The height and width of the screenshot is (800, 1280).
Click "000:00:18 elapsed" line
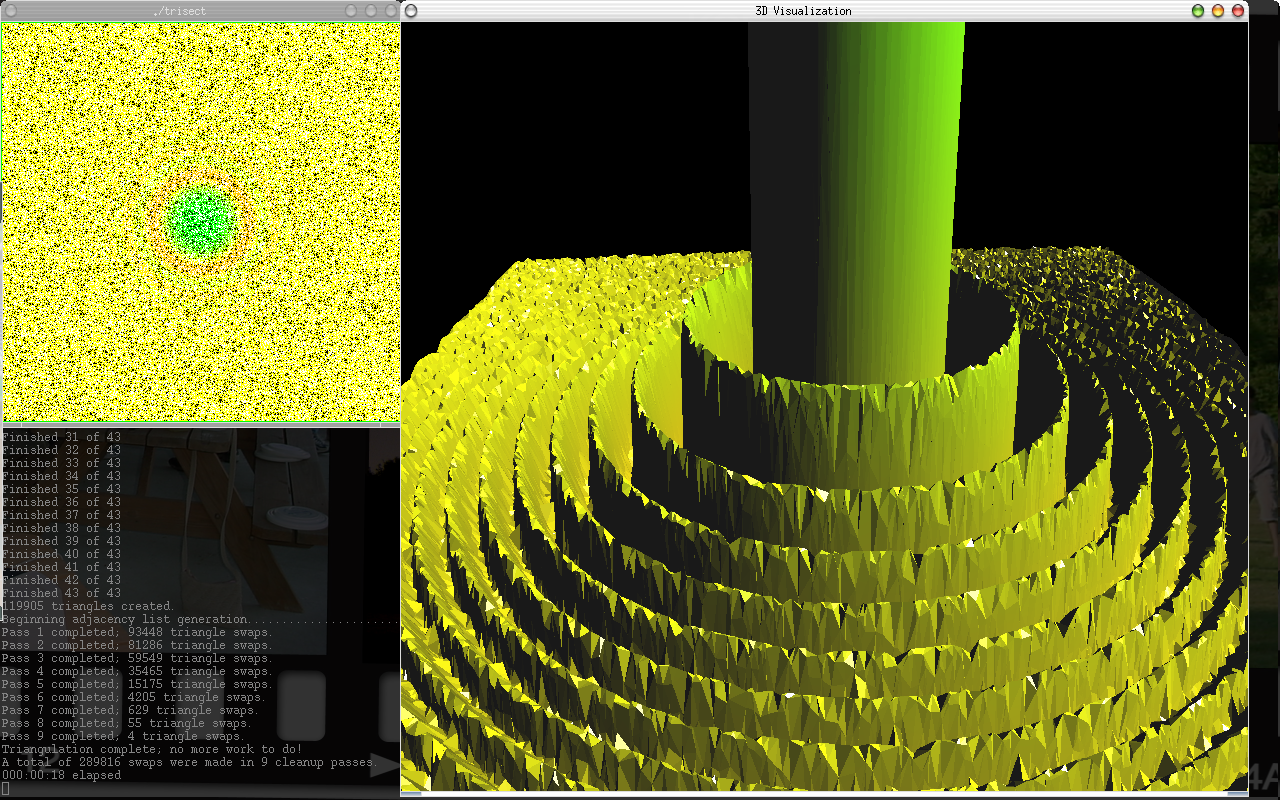coord(61,775)
